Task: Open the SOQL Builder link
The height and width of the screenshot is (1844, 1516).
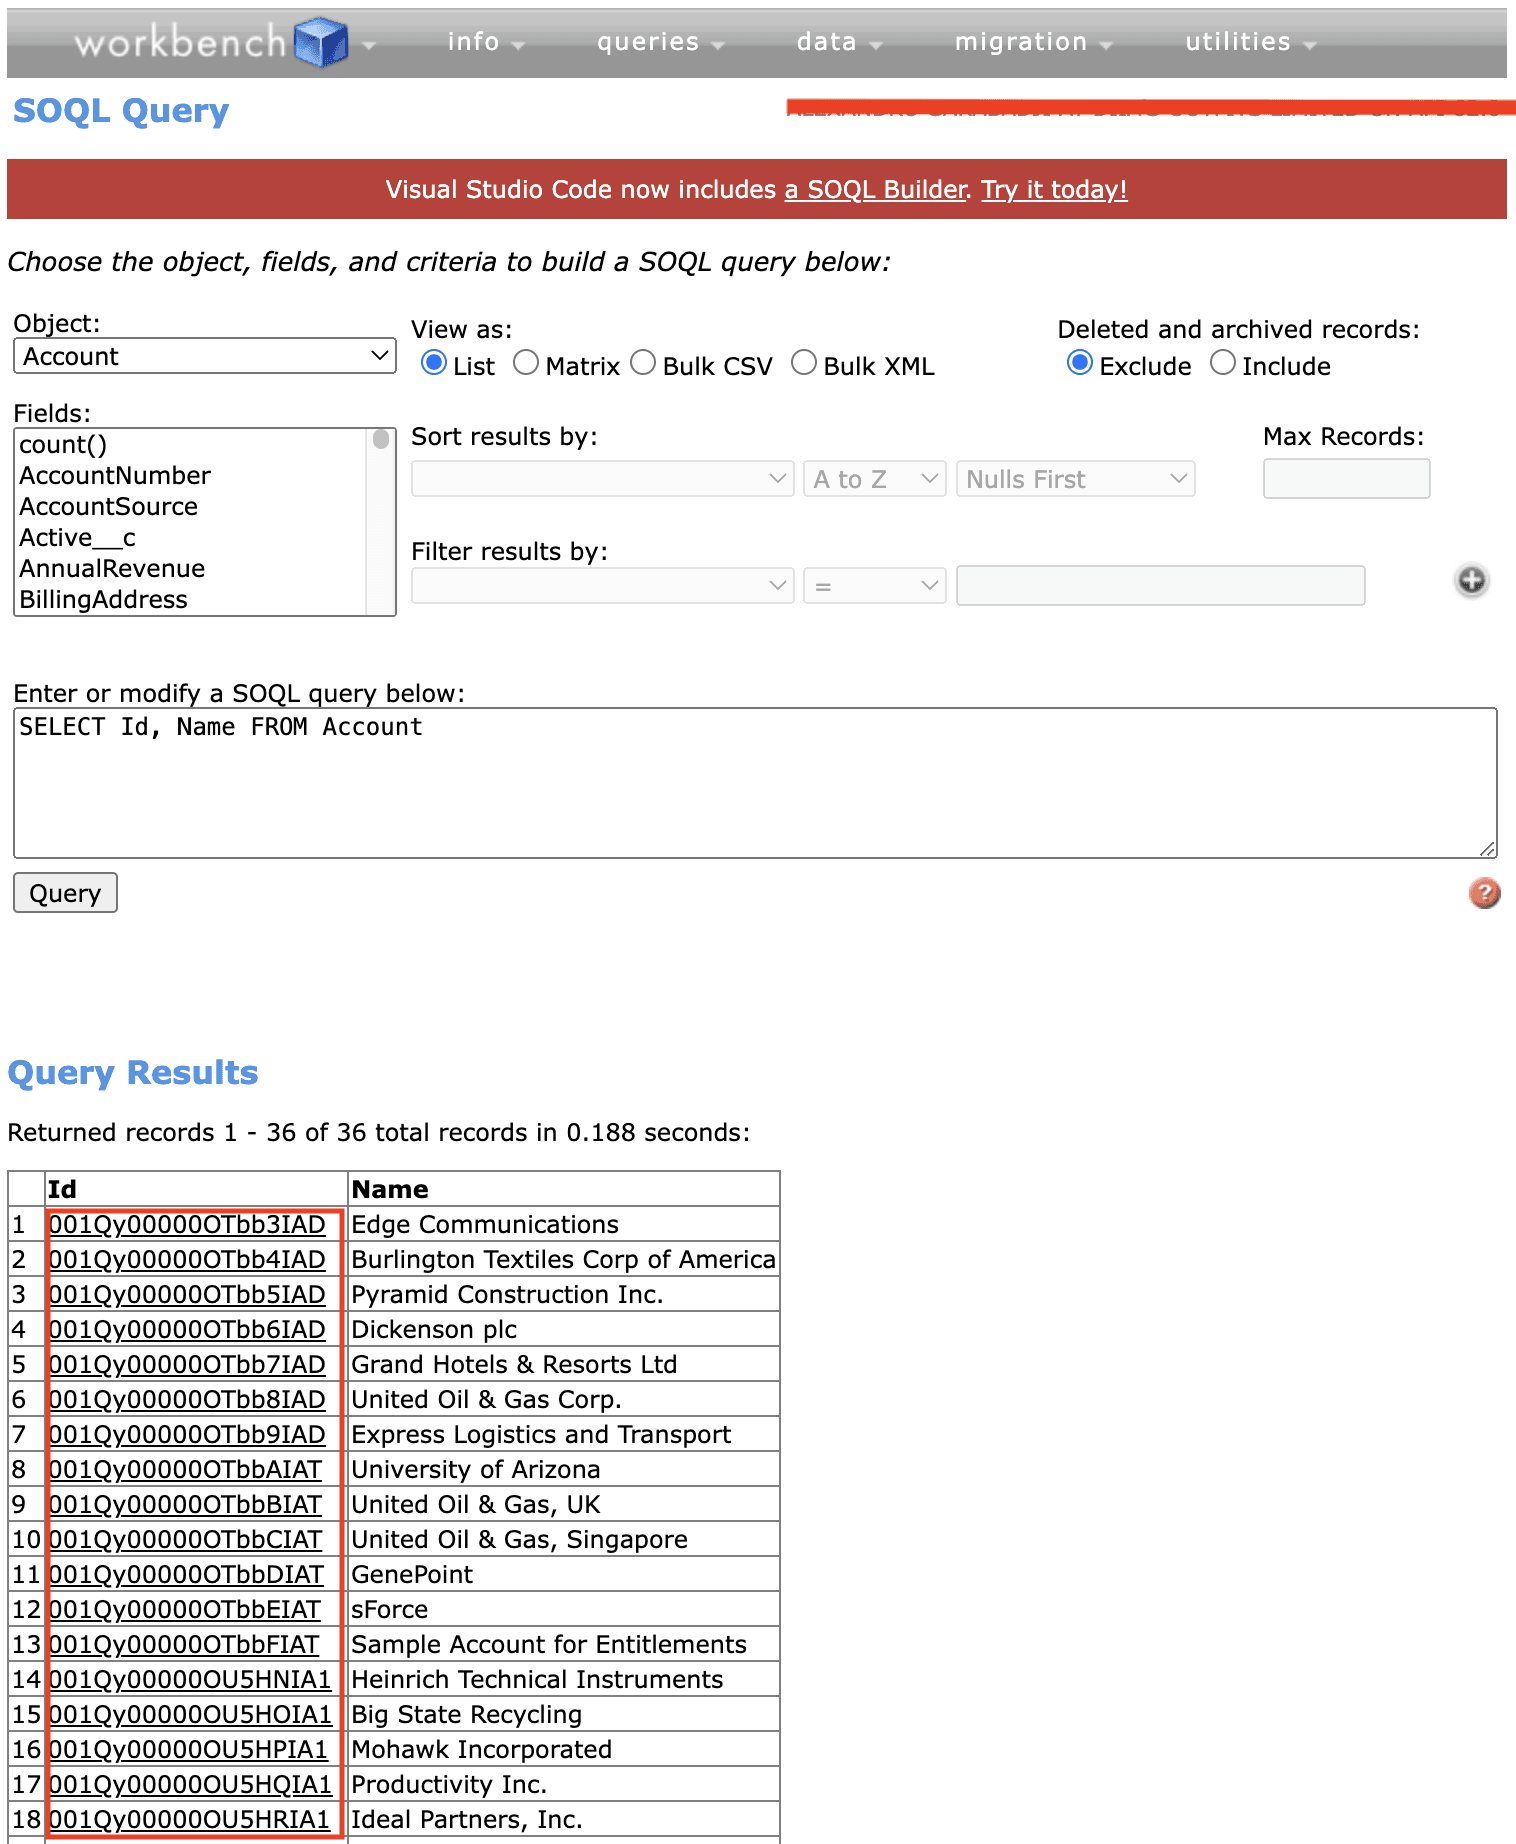Action: pos(876,189)
